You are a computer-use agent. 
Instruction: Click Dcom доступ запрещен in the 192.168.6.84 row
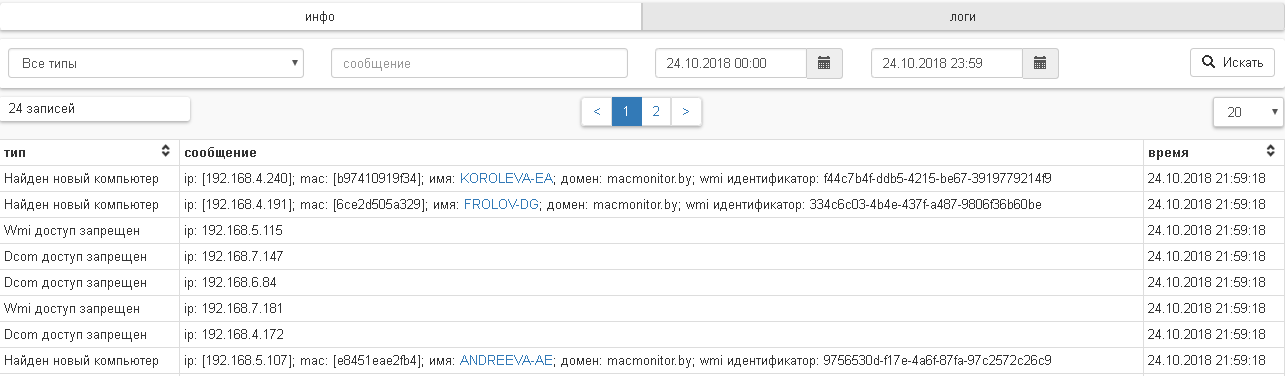pyautogui.click(x=76, y=283)
